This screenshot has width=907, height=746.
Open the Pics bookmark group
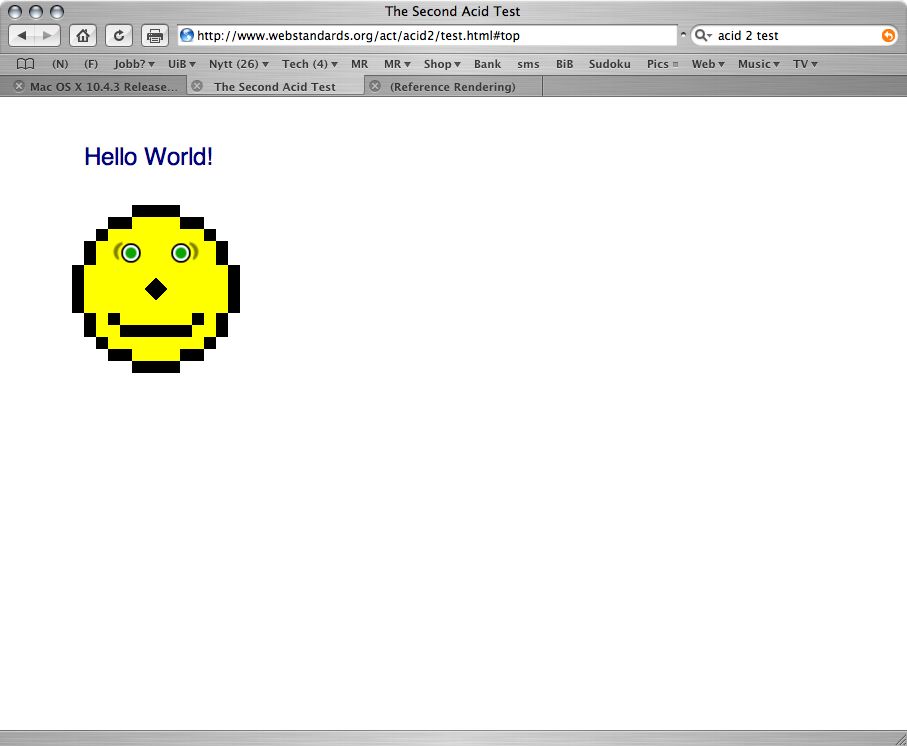[662, 64]
